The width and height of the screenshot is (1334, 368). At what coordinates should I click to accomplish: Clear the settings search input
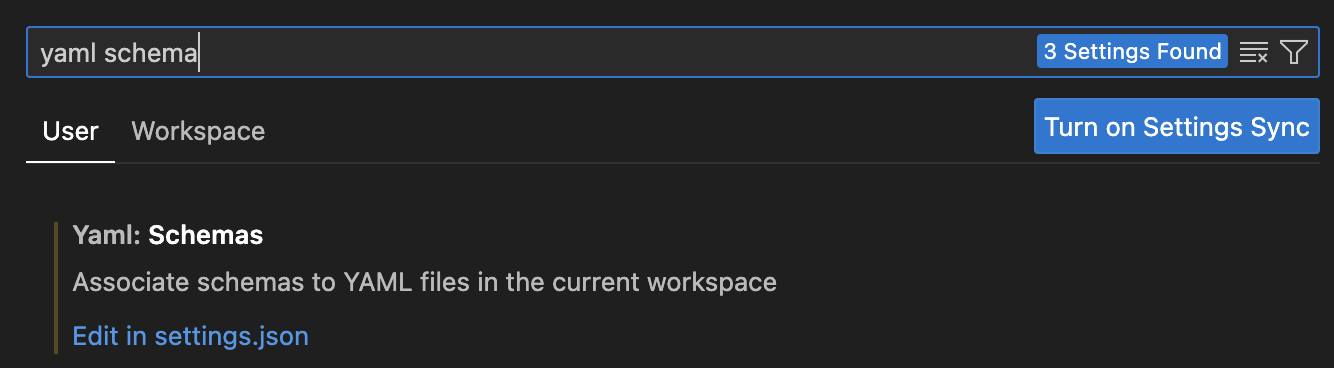(1253, 52)
